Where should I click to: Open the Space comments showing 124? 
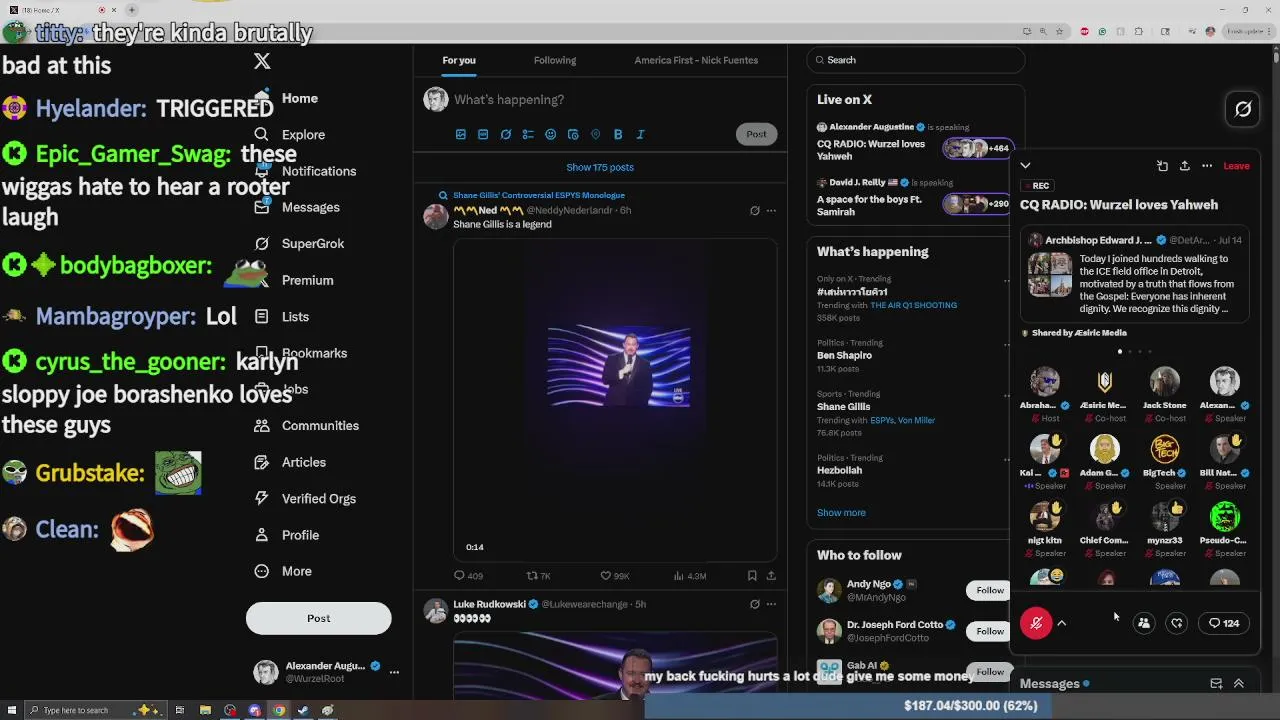point(1224,623)
